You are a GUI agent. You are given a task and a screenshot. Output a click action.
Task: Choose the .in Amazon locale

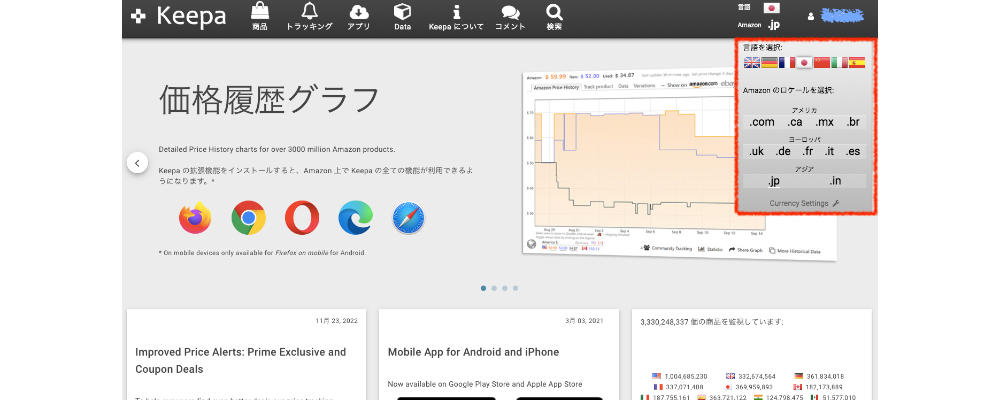pyautogui.click(x=835, y=181)
